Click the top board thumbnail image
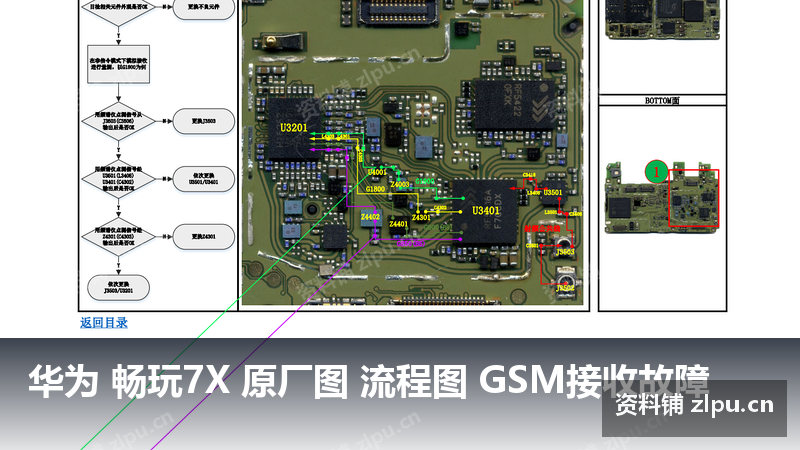The image size is (800, 450). coord(662,19)
